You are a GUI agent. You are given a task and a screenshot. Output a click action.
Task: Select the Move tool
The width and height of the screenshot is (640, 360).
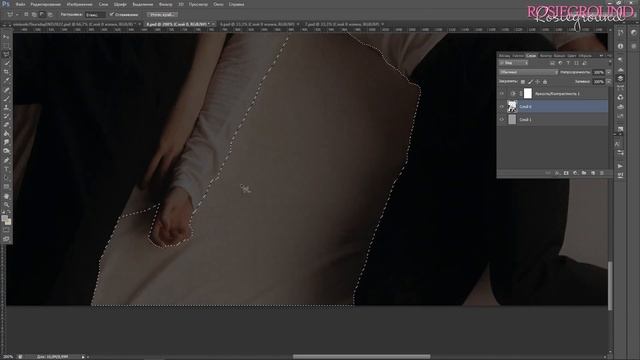tap(6, 37)
